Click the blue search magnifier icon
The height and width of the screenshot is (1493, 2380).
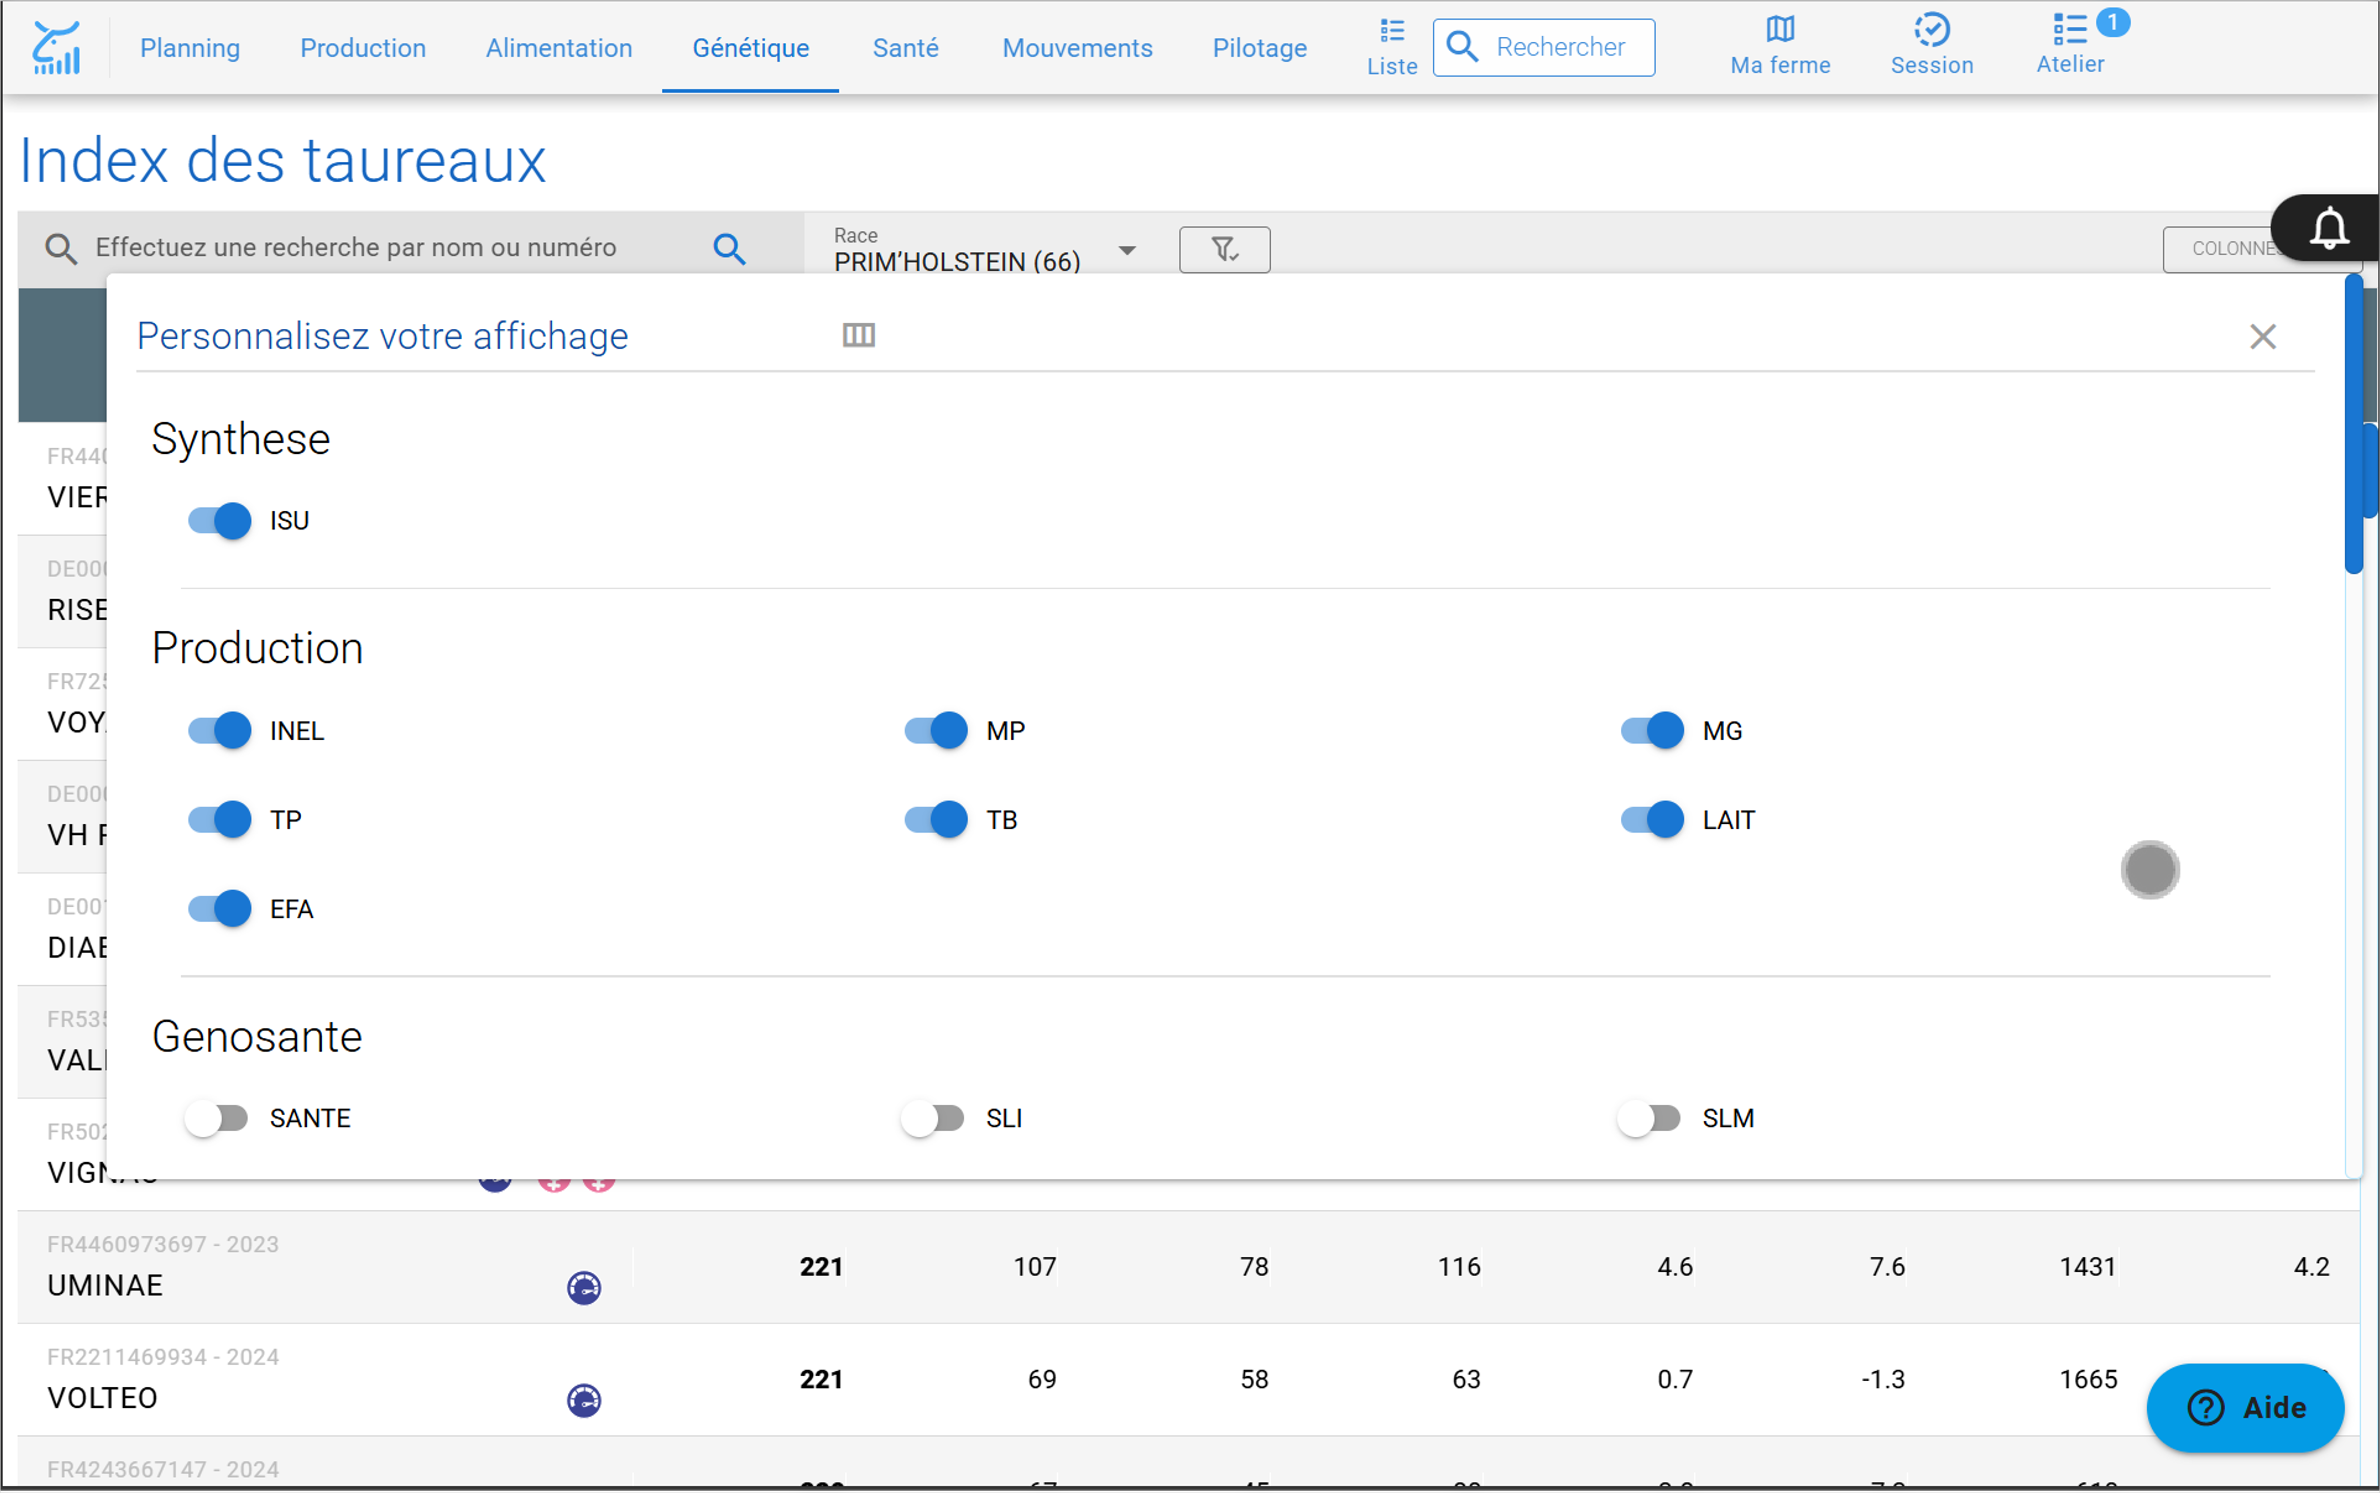pyautogui.click(x=730, y=249)
